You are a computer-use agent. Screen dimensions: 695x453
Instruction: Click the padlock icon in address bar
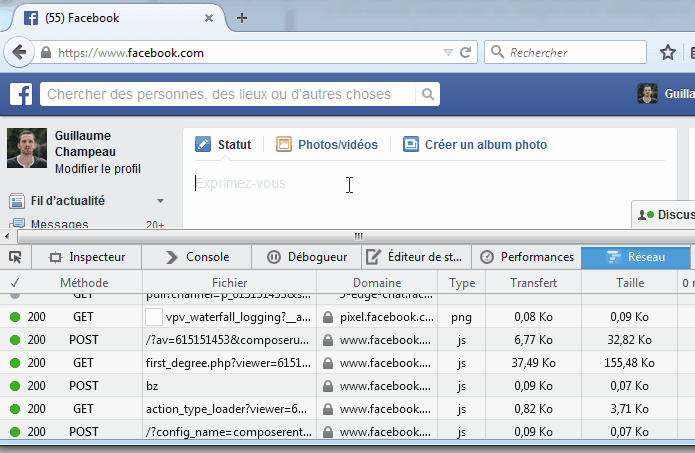click(x=46, y=53)
